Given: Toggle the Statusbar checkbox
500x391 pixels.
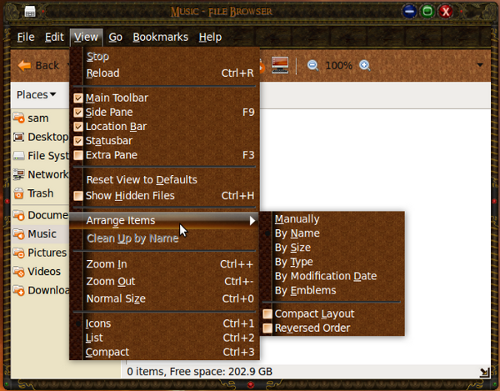Looking at the screenshot, I should tap(78, 141).
